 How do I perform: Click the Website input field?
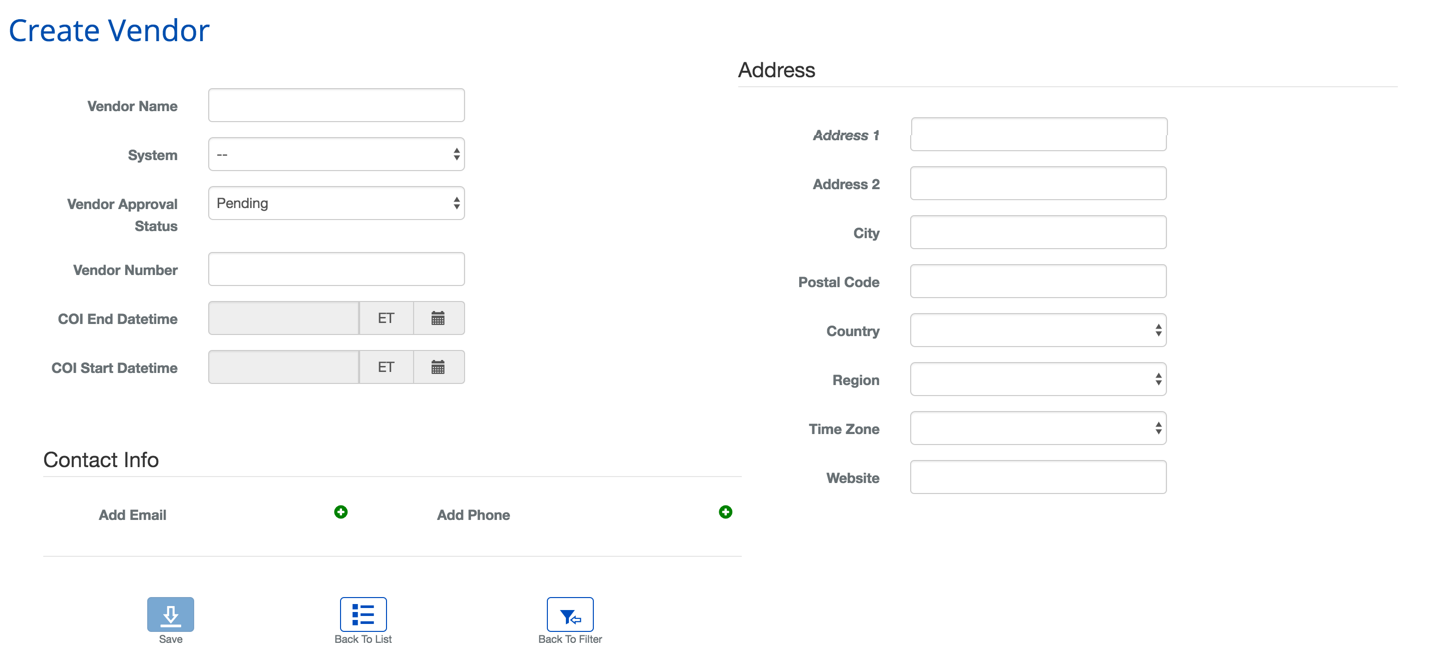pyautogui.click(x=1038, y=477)
